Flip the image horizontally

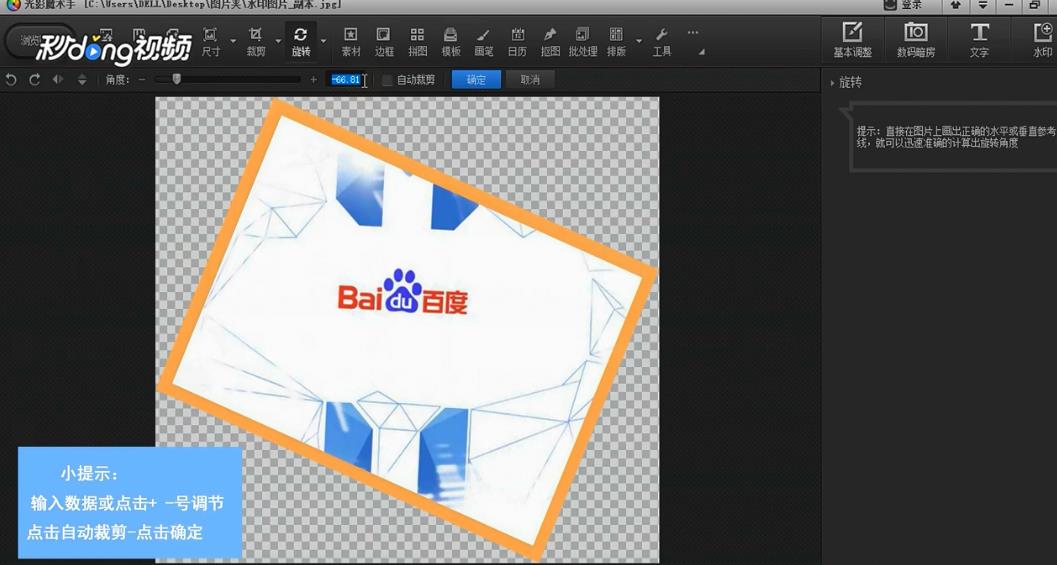[x=58, y=80]
